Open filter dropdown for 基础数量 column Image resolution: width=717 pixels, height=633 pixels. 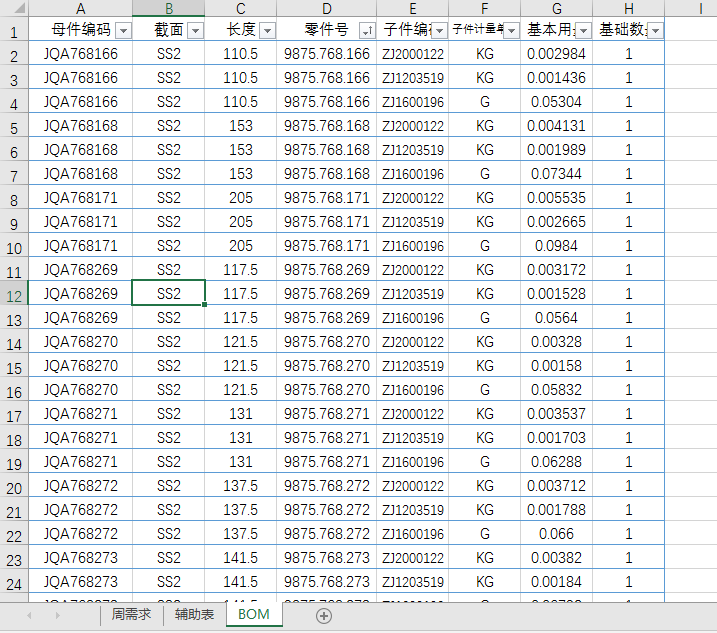(x=656, y=31)
